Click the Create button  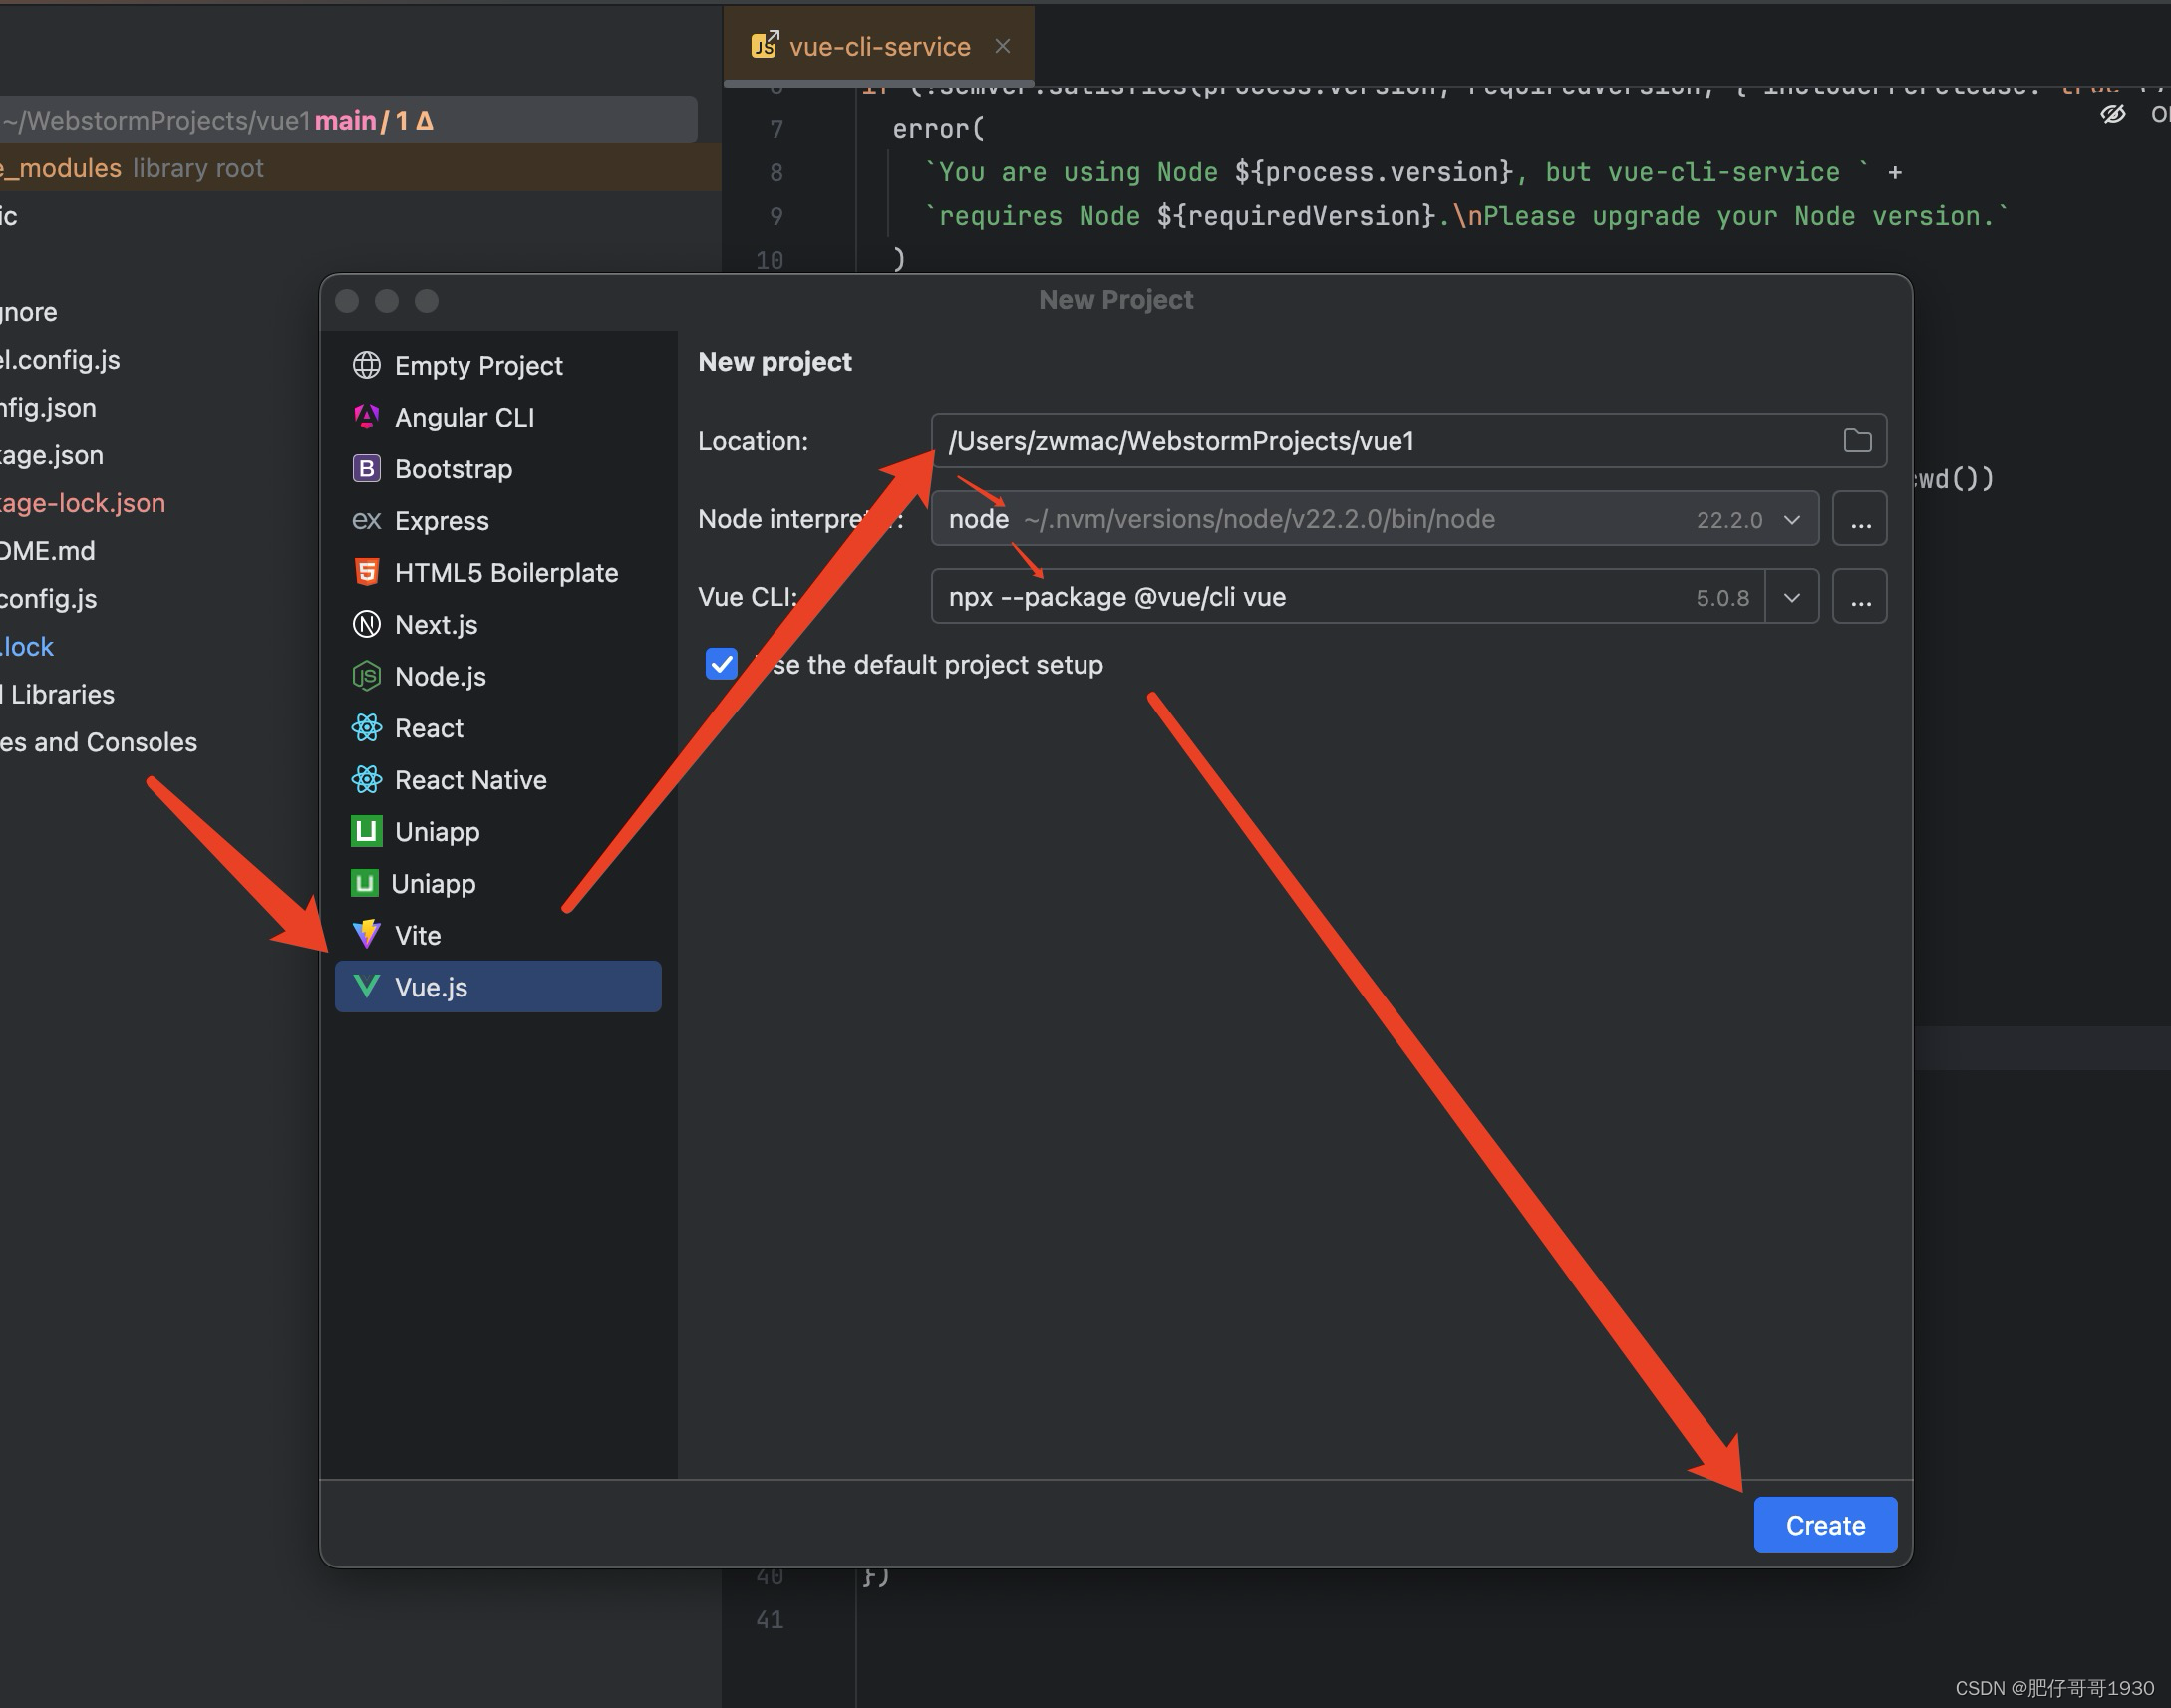coord(1825,1525)
